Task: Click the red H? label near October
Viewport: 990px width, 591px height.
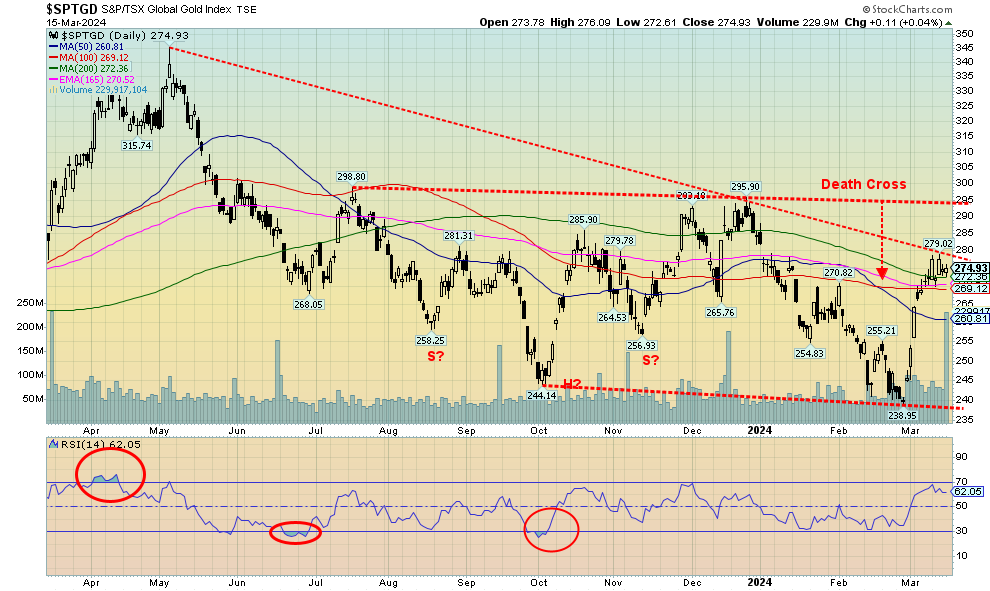Action: click(x=572, y=384)
